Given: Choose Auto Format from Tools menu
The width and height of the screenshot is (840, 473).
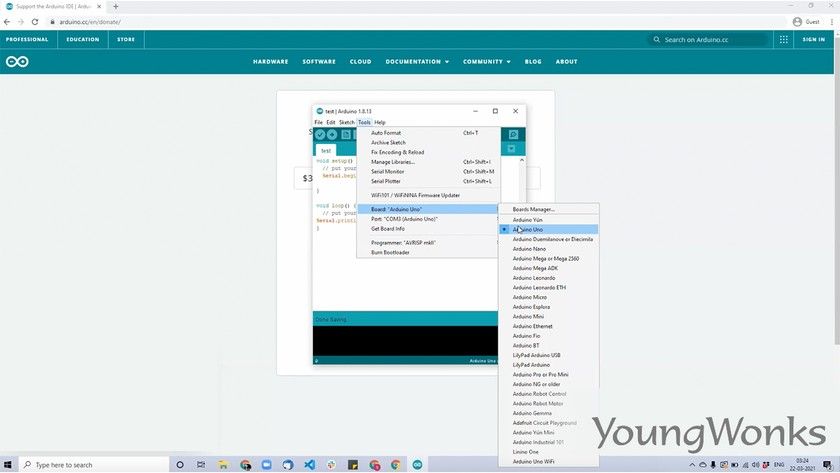Looking at the screenshot, I should (428, 133).
